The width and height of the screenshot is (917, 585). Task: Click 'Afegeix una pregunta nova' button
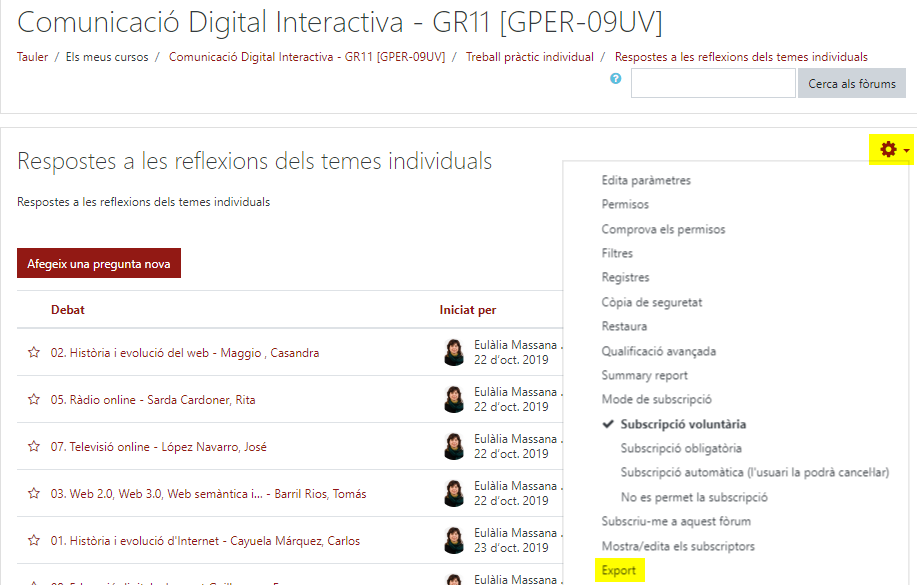[99, 263]
